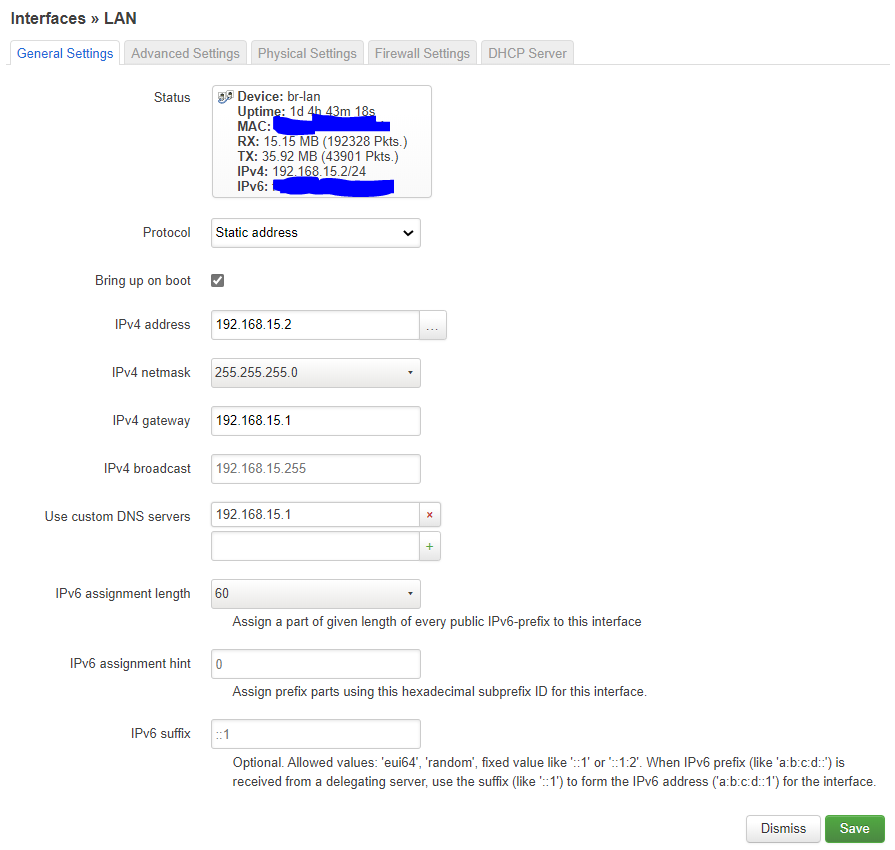
Task: Select the General Settings tab
Action: coord(65,54)
